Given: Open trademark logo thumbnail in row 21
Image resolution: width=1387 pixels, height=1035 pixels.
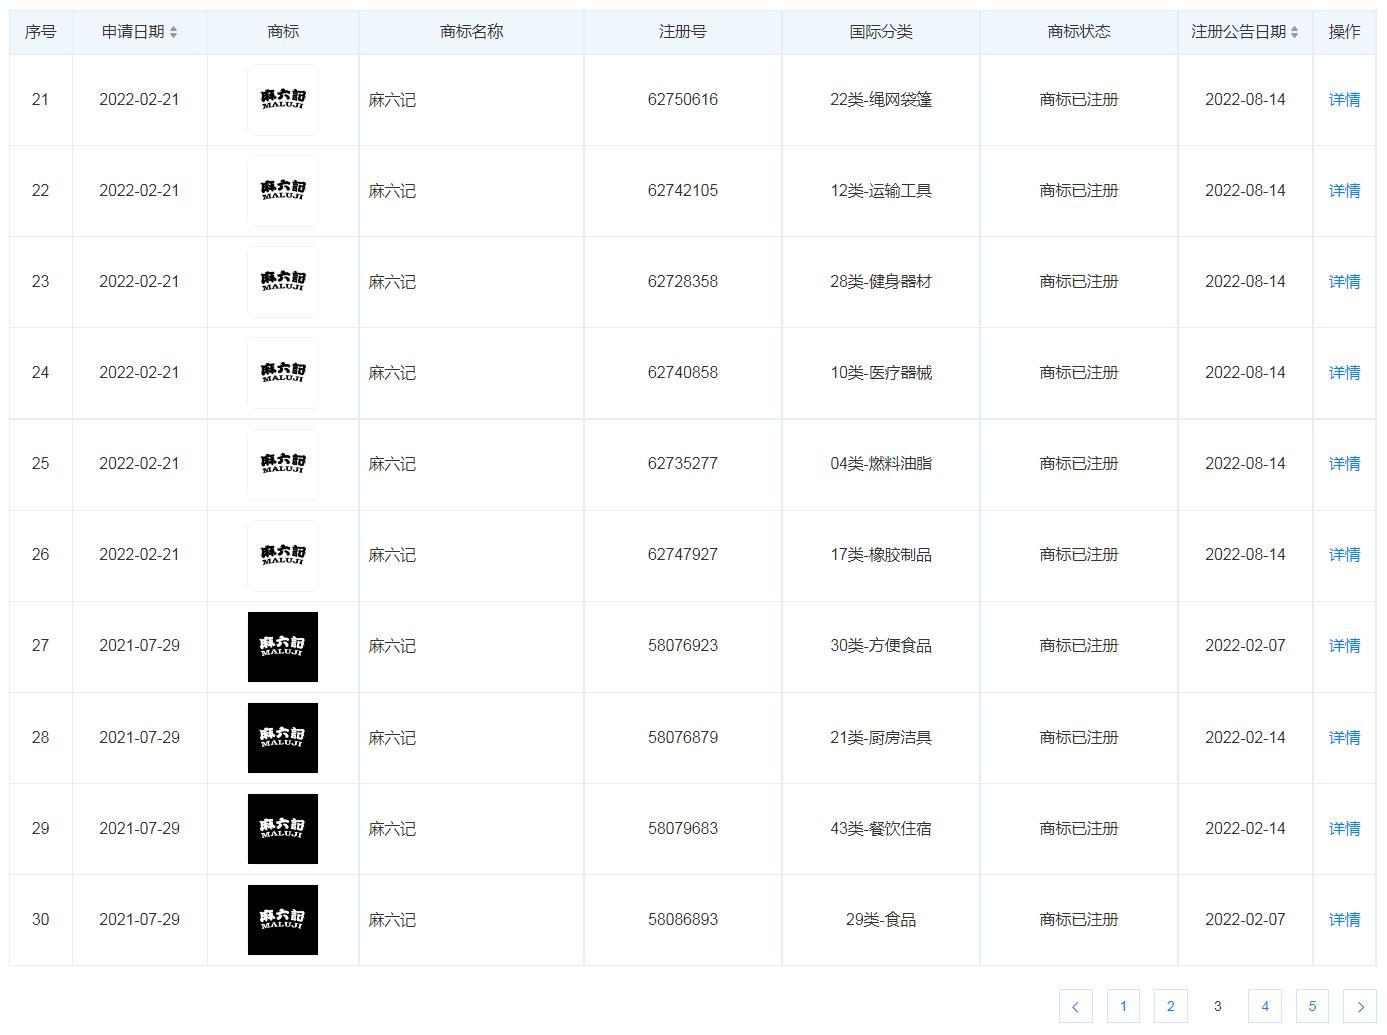Looking at the screenshot, I should pyautogui.click(x=283, y=100).
